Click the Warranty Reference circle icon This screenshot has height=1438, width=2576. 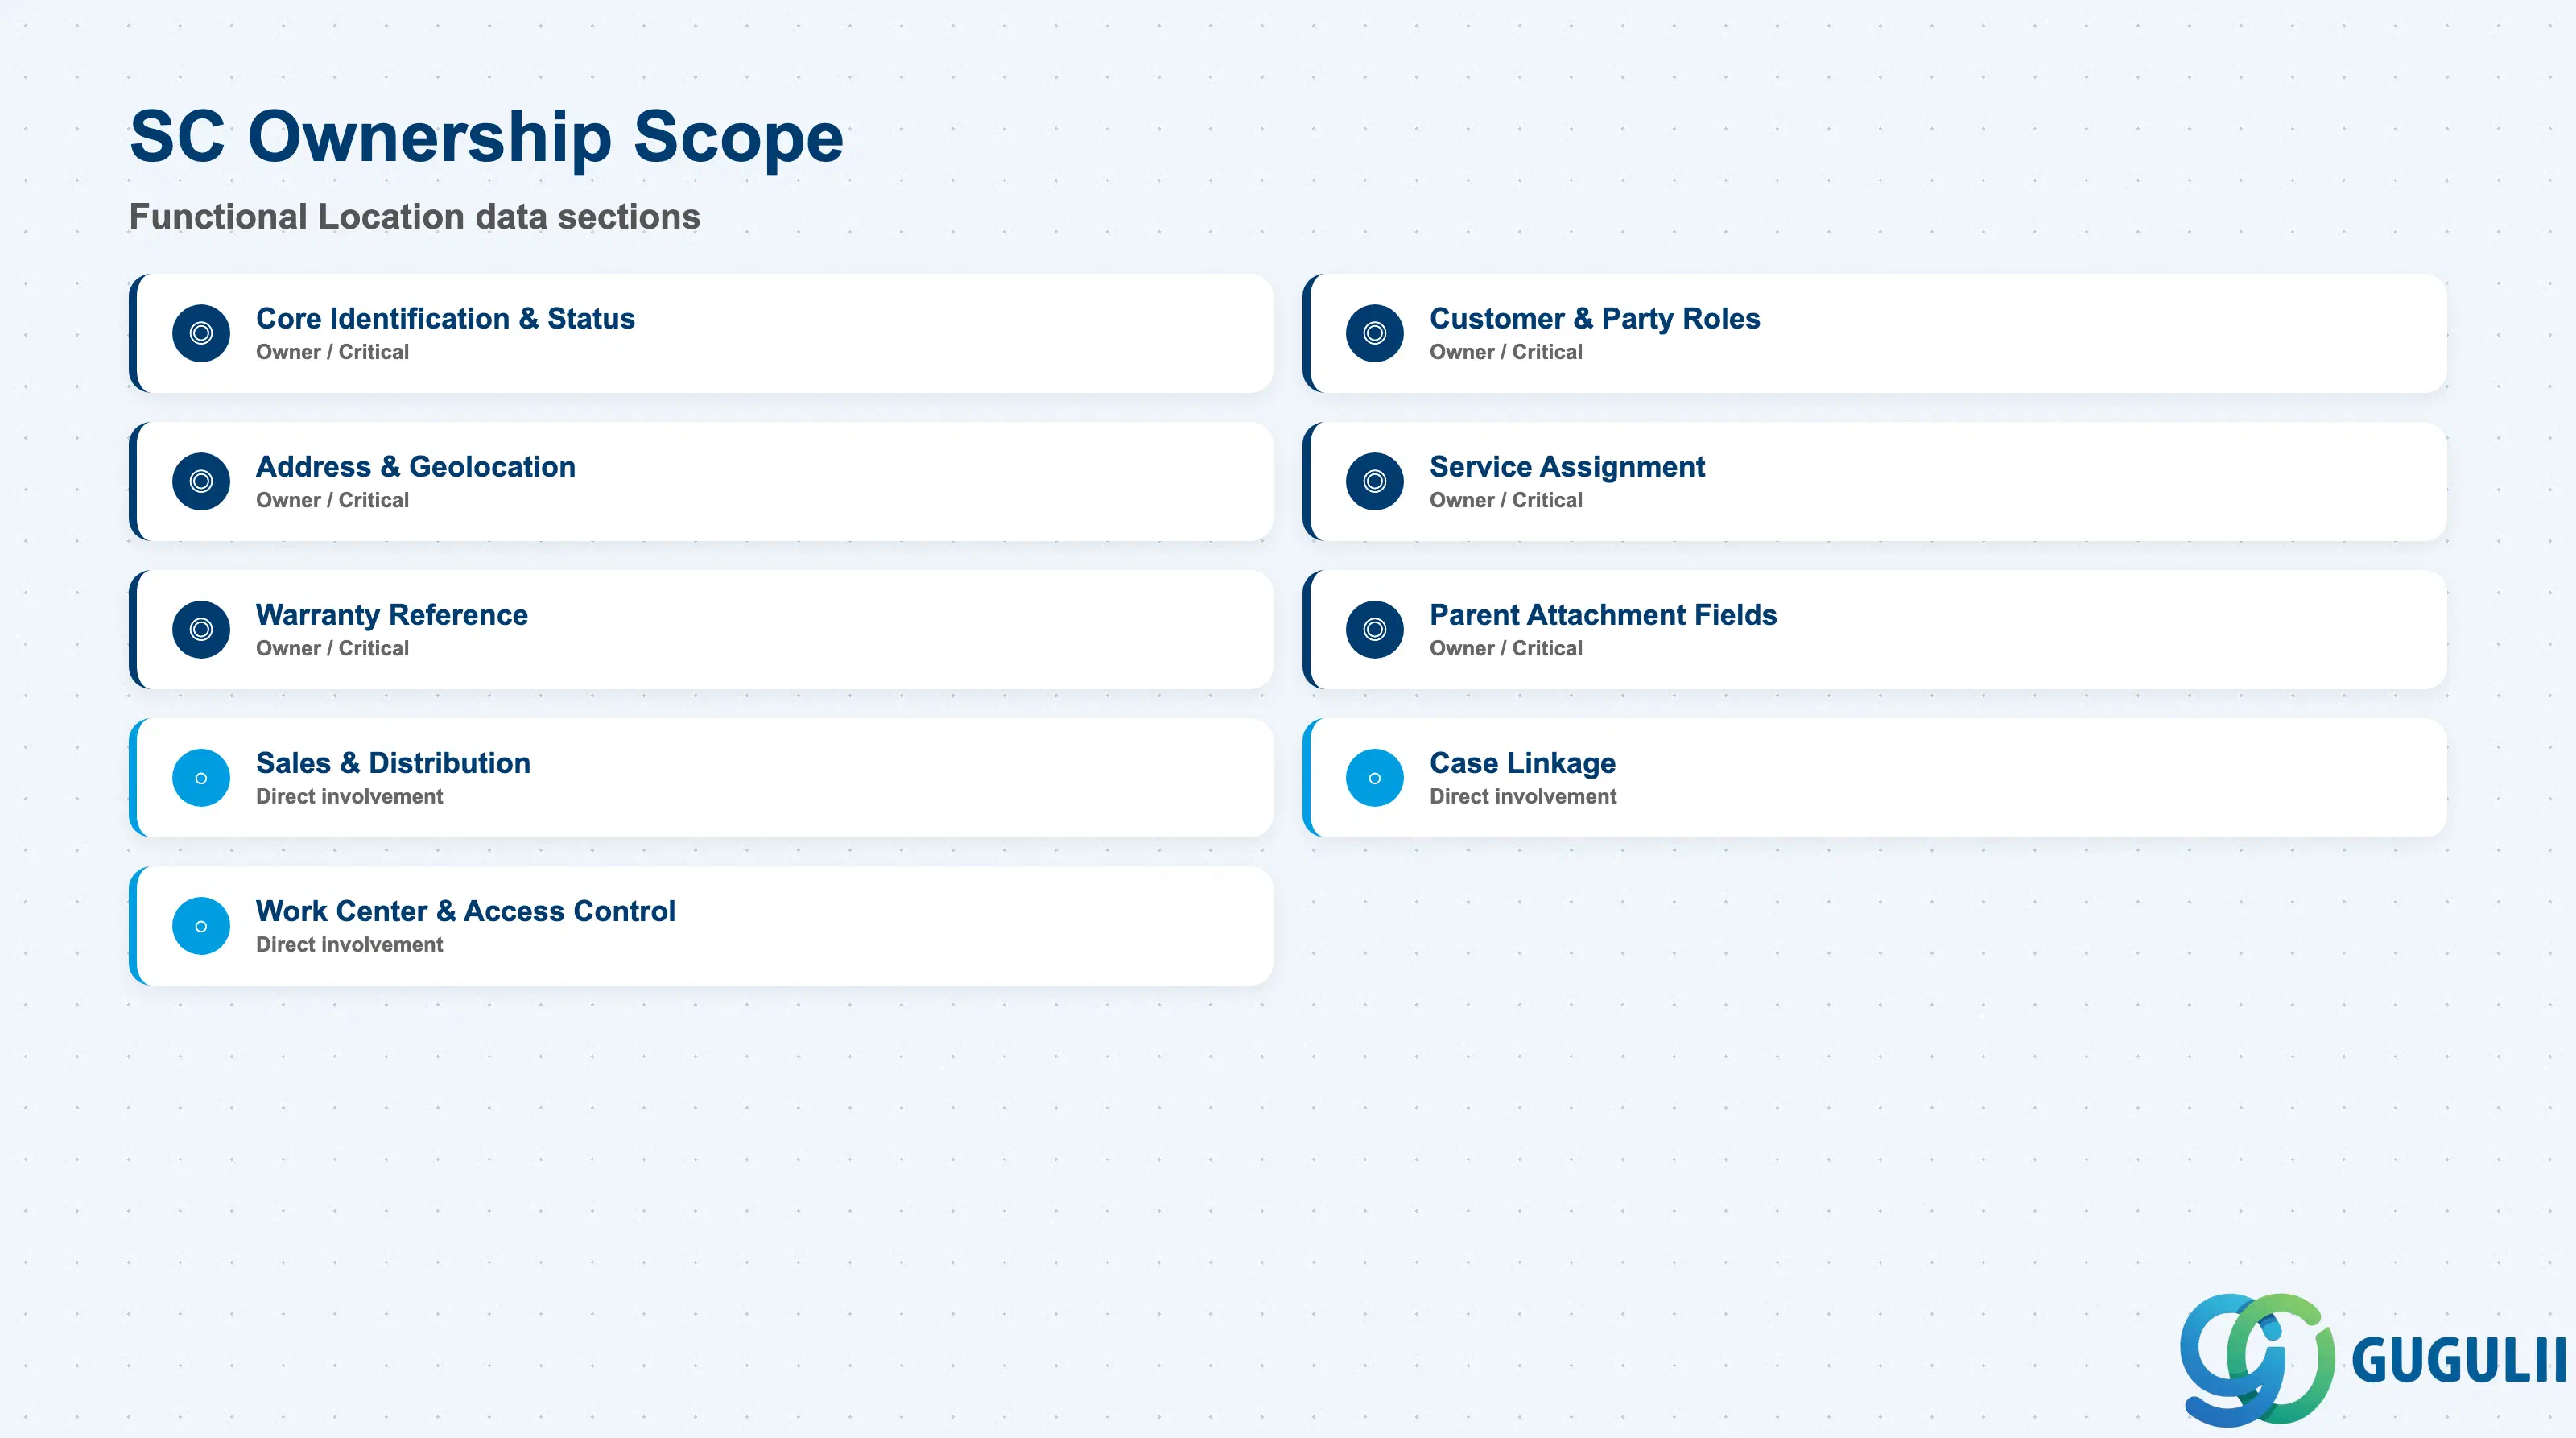[201, 629]
